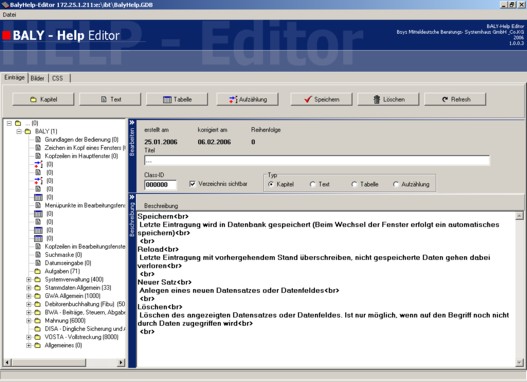Click the Debitorenbuchhaltung (Fibu) folder icon
The image size is (527, 382).
point(38,304)
